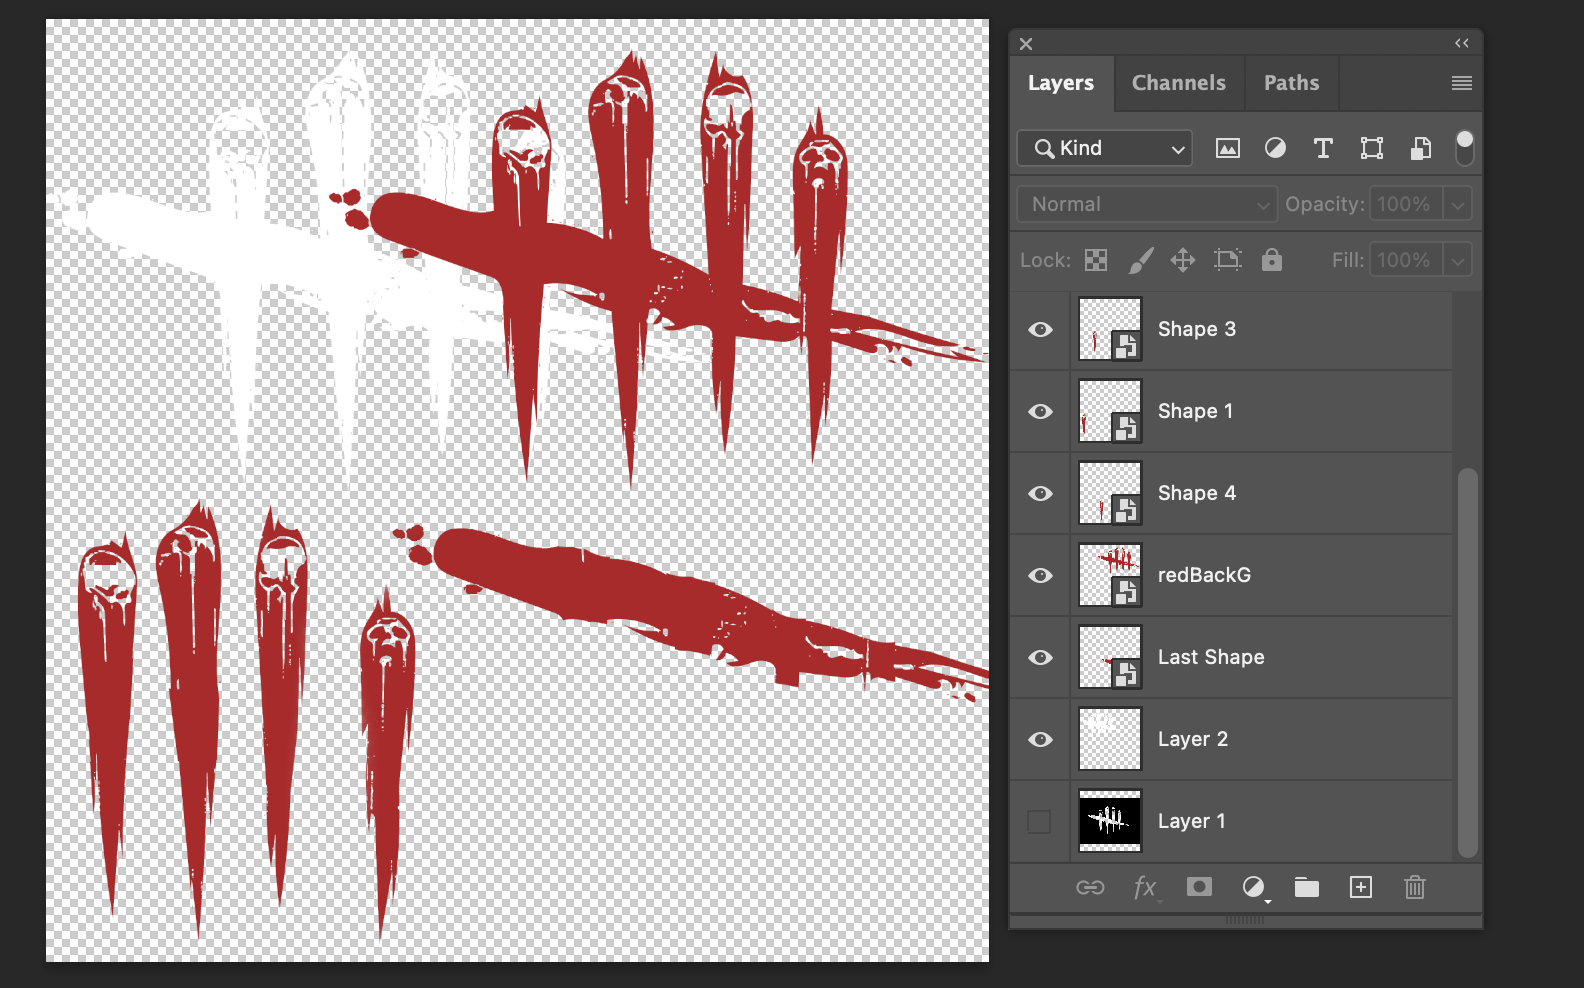Switch to the Layers tab

(x=1061, y=83)
